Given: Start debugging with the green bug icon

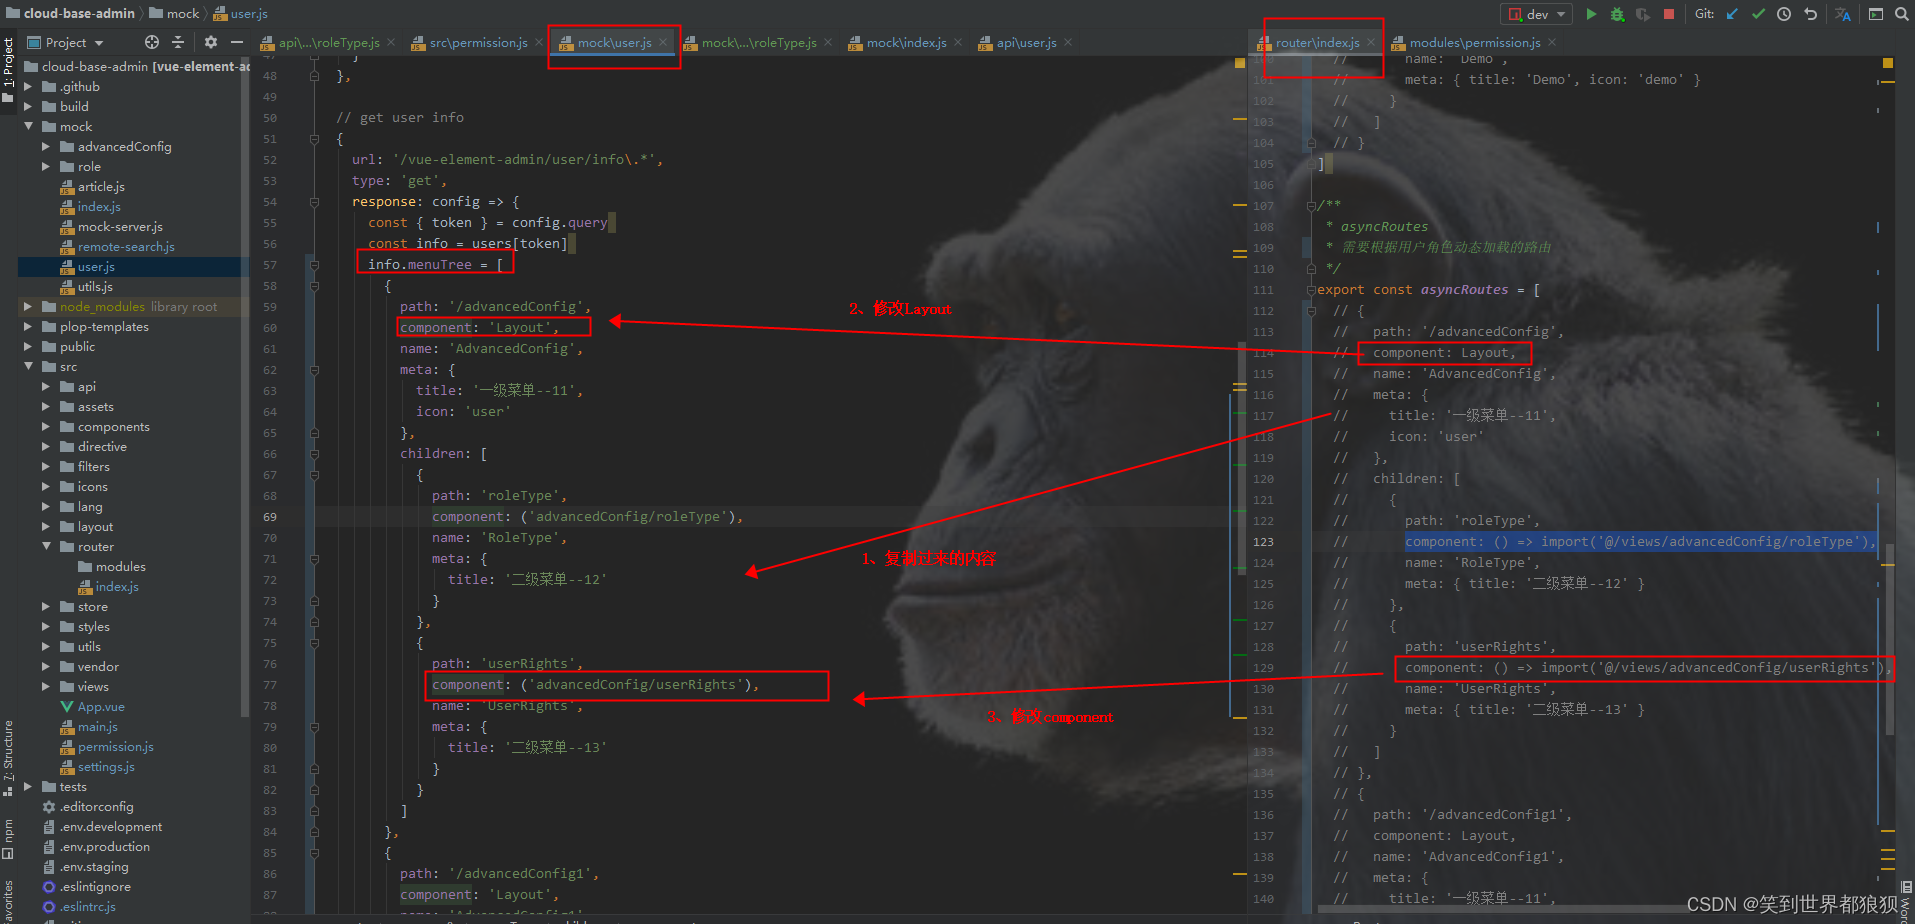Looking at the screenshot, I should 1617,14.
